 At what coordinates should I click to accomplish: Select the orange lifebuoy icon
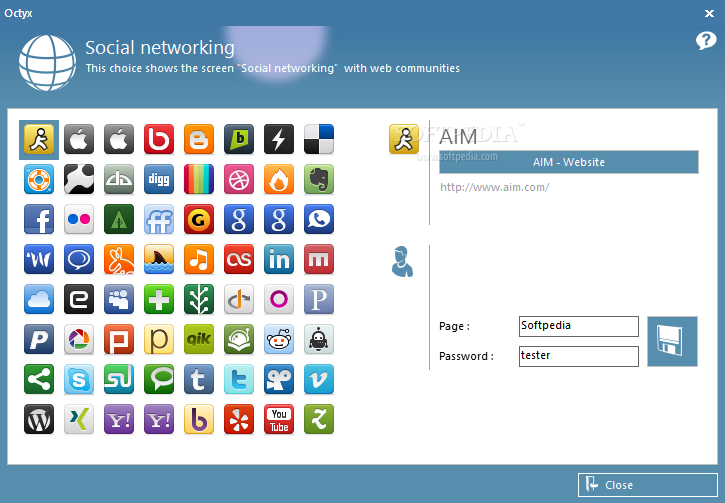point(39,179)
